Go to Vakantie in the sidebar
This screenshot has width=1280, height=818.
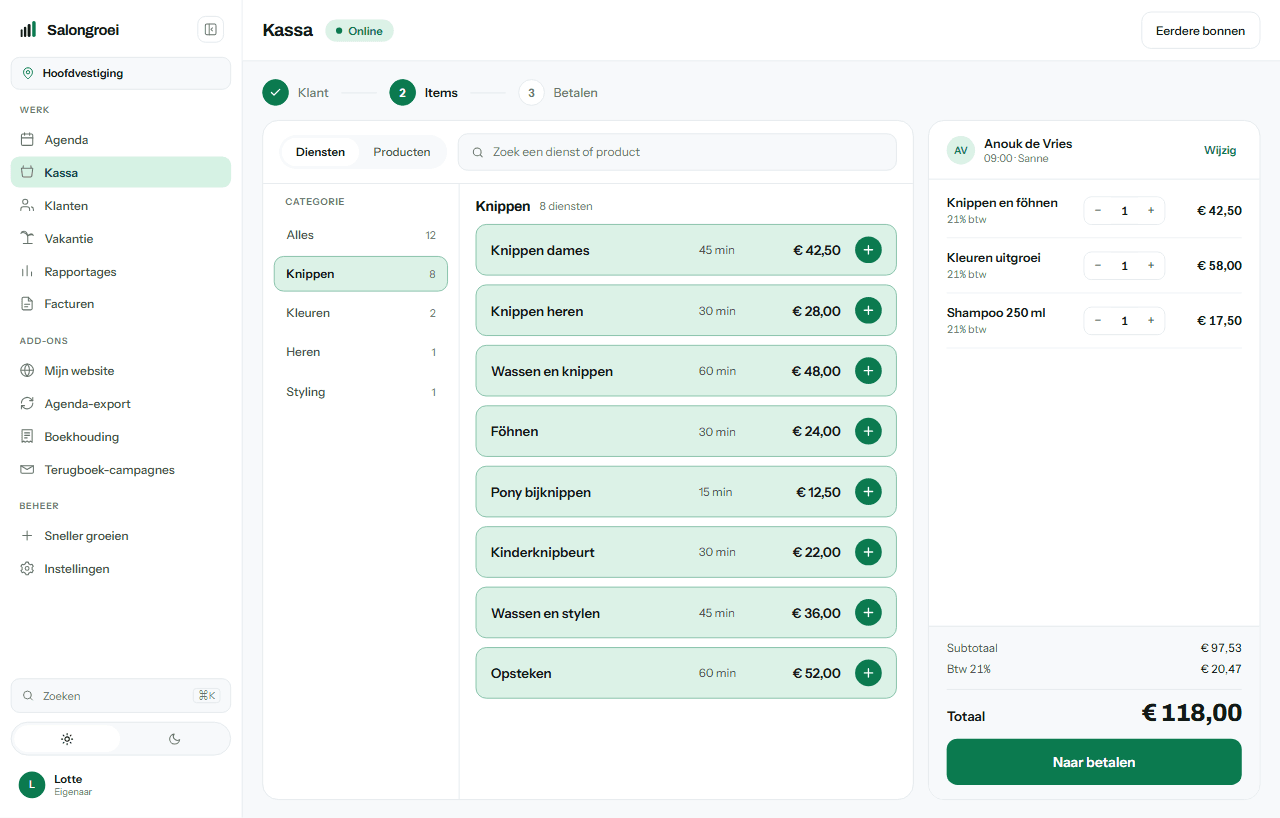121,239
